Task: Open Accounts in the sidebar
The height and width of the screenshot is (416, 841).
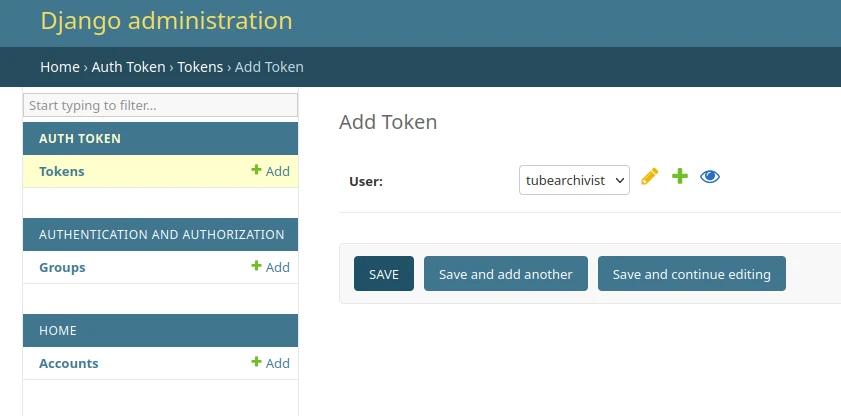Action: (x=69, y=363)
